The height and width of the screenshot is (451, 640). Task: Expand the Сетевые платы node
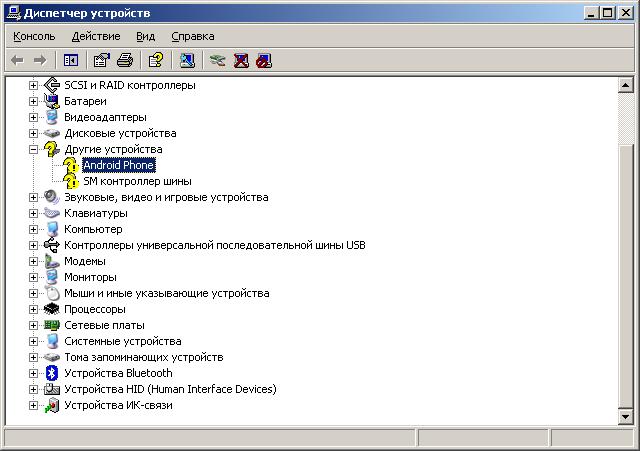[33, 325]
